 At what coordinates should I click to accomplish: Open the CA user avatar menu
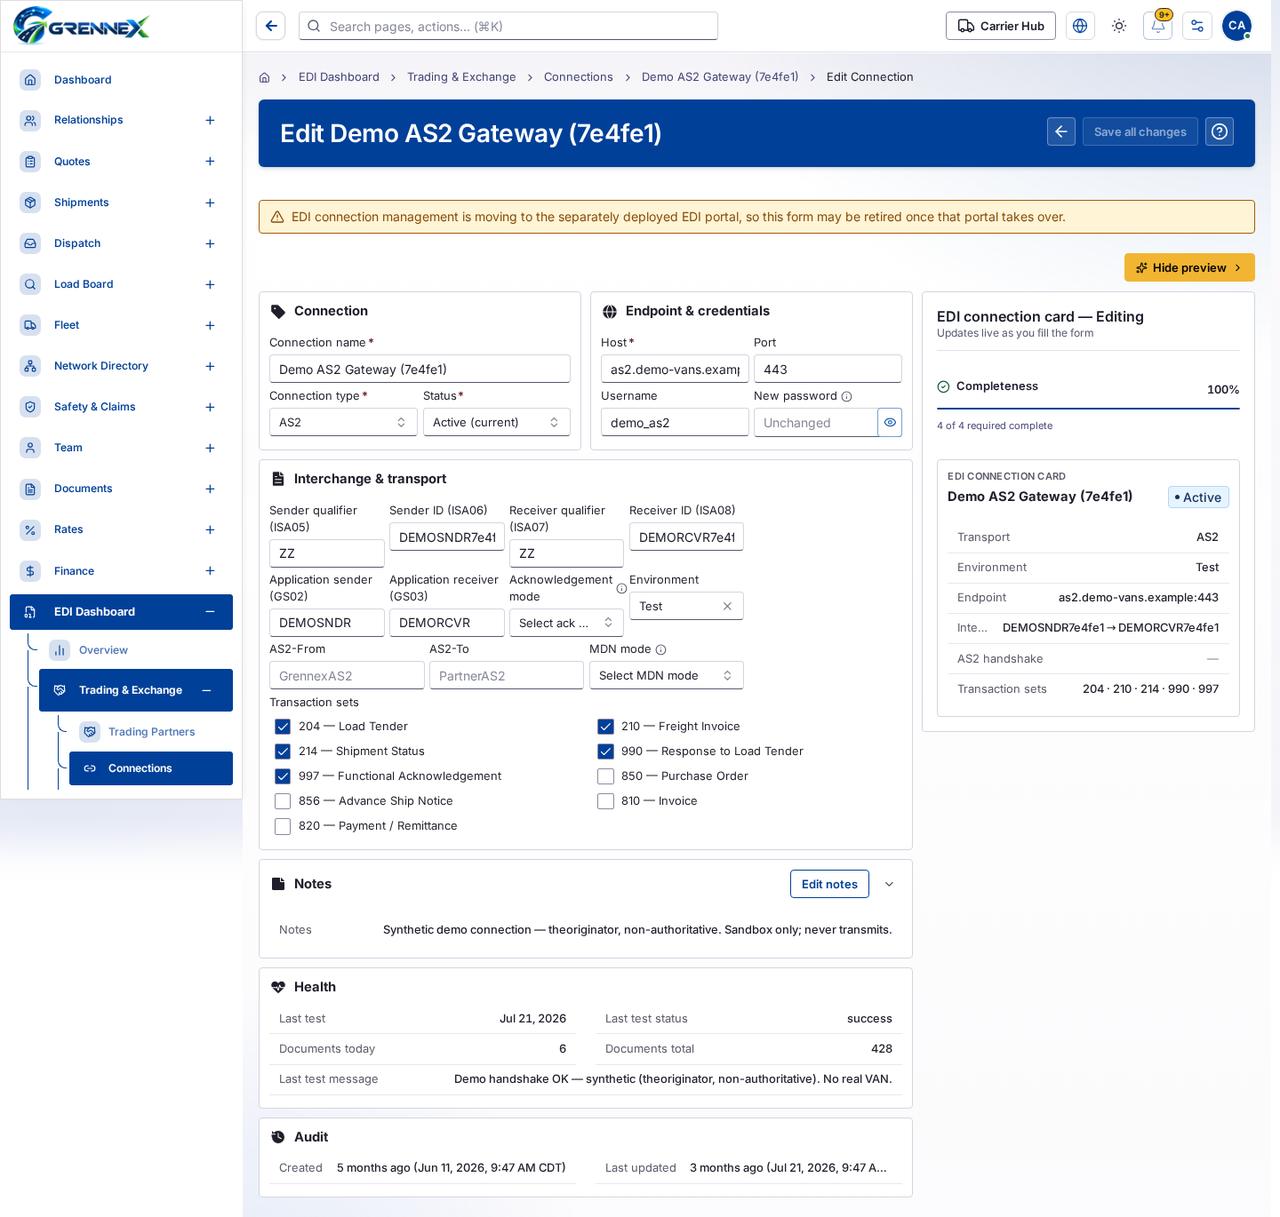1237,26
